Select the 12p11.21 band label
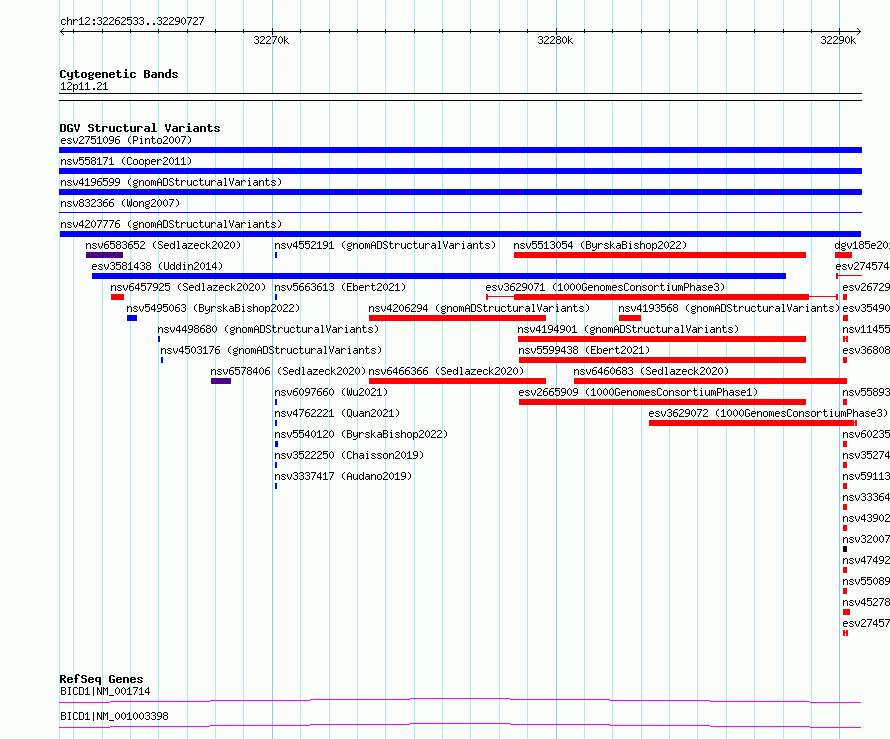Viewport: 890px width, 739px height. coord(84,86)
